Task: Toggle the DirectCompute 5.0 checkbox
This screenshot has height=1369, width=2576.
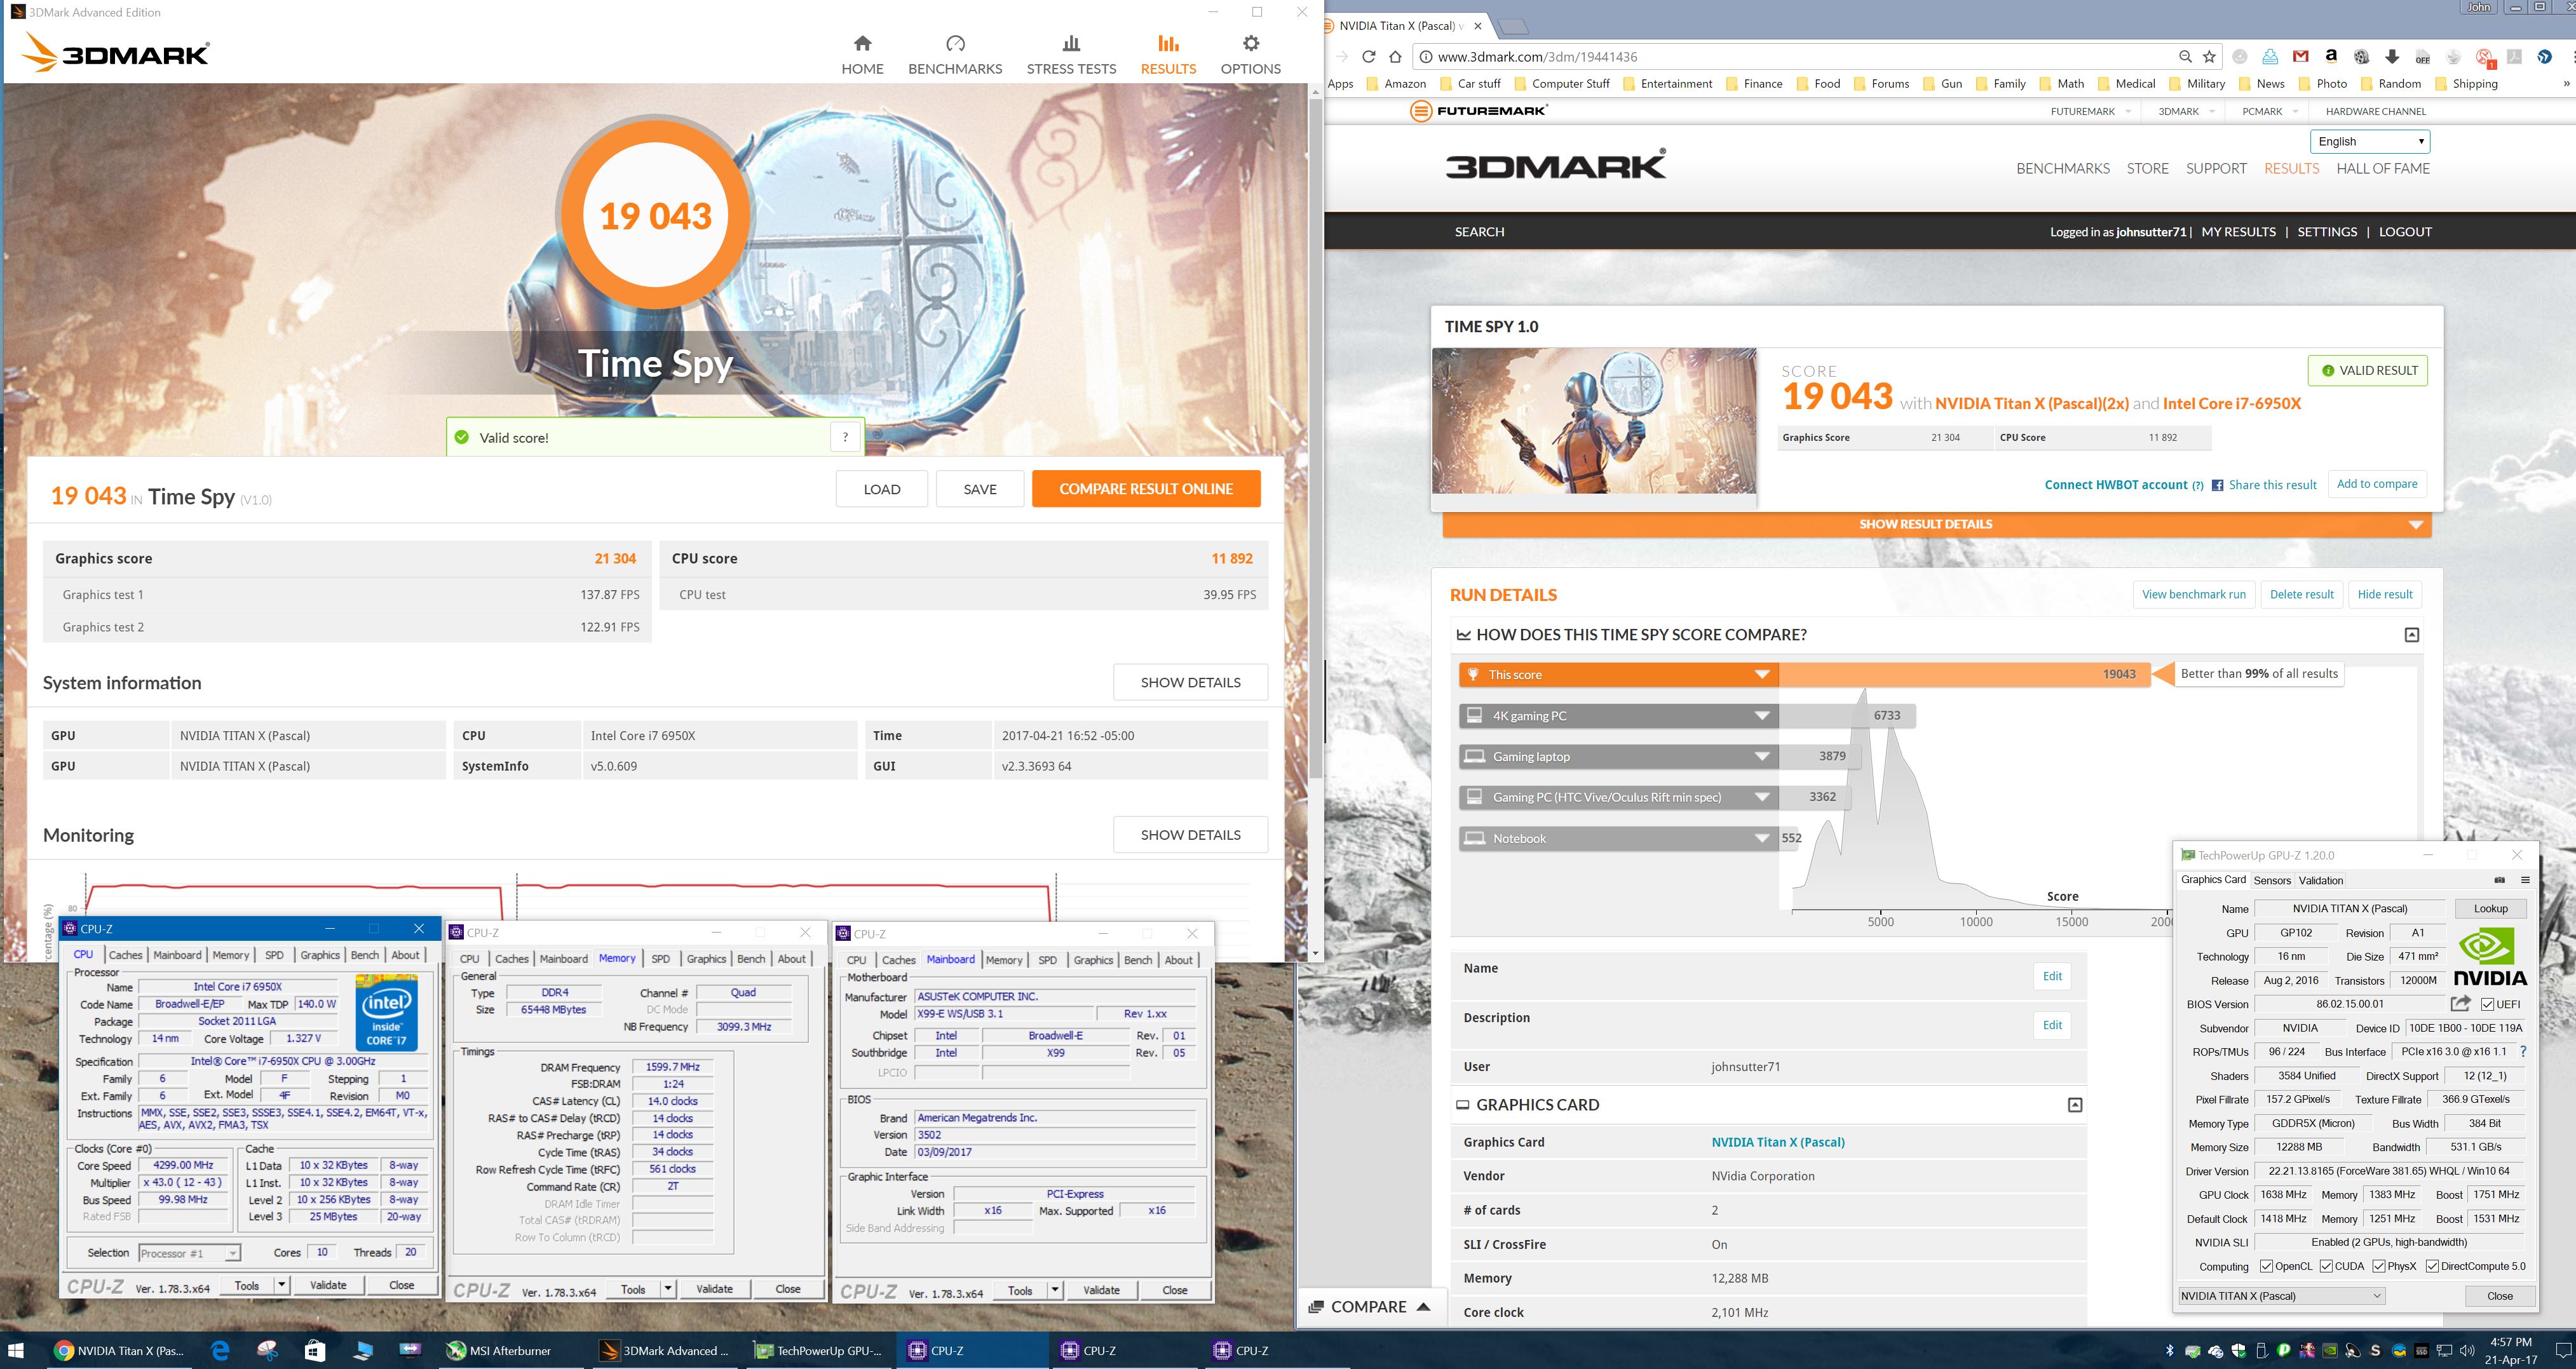Action: pyautogui.click(x=2432, y=1266)
